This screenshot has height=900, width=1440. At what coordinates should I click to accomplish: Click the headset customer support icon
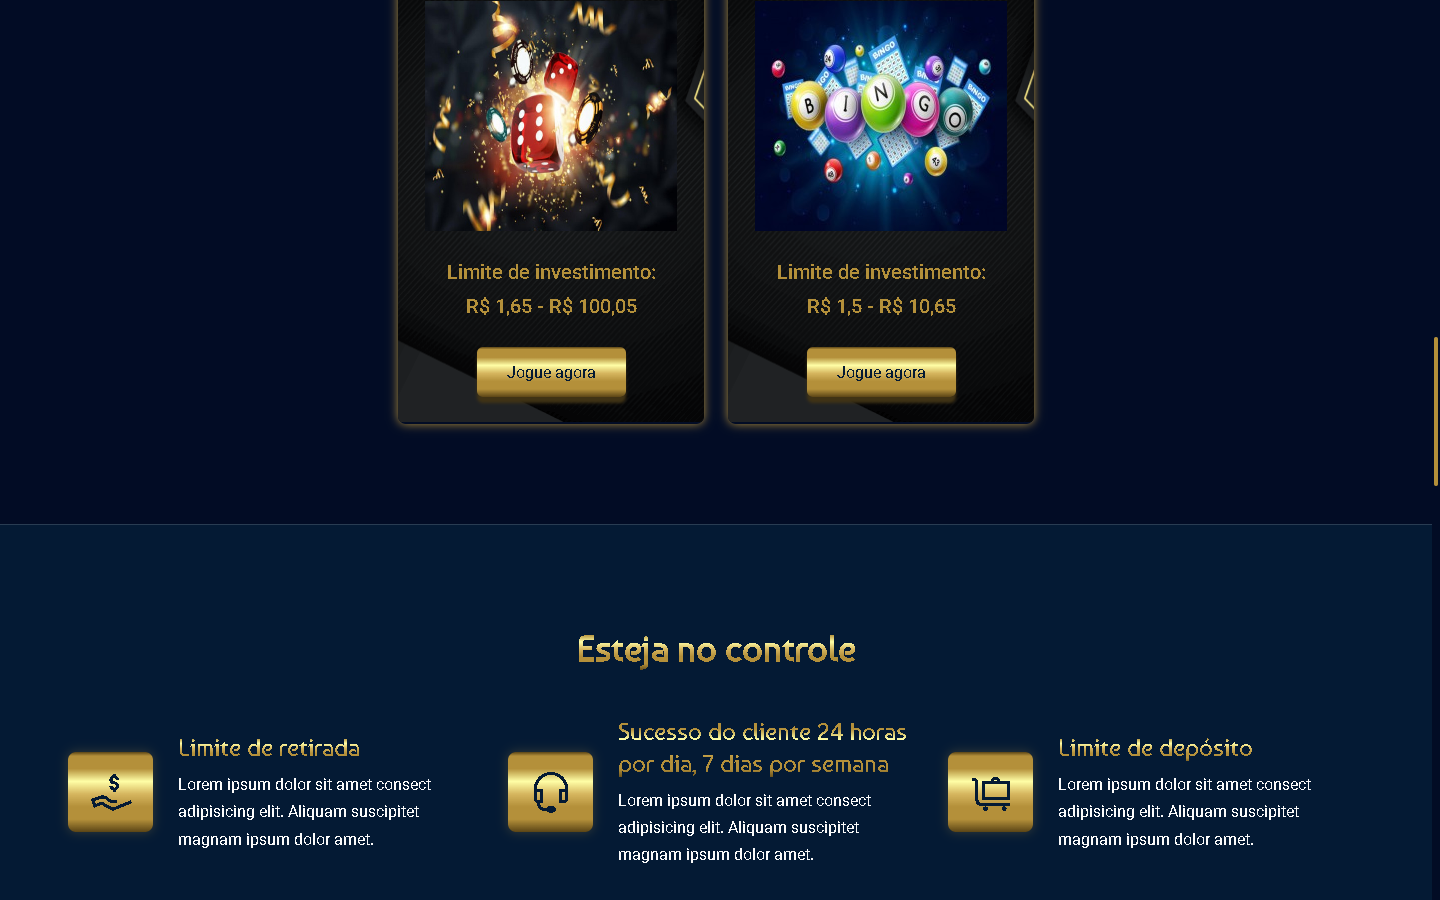(x=550, y=791)
